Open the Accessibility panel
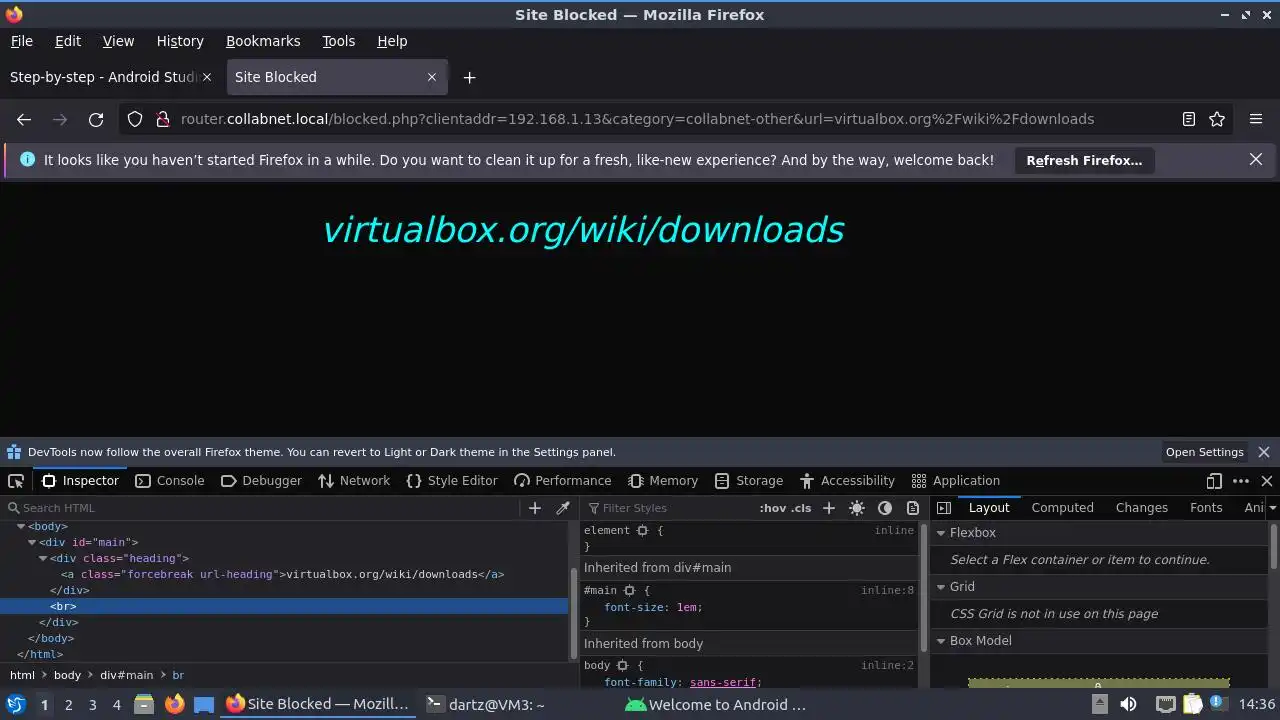The image size is (1280, 720). click(x=847, y=481)
